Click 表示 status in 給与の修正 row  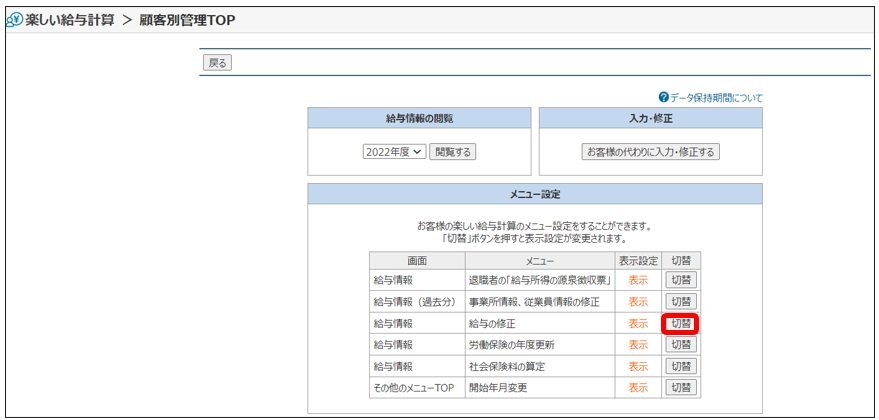pyautogui.click(x=638, y=323)
